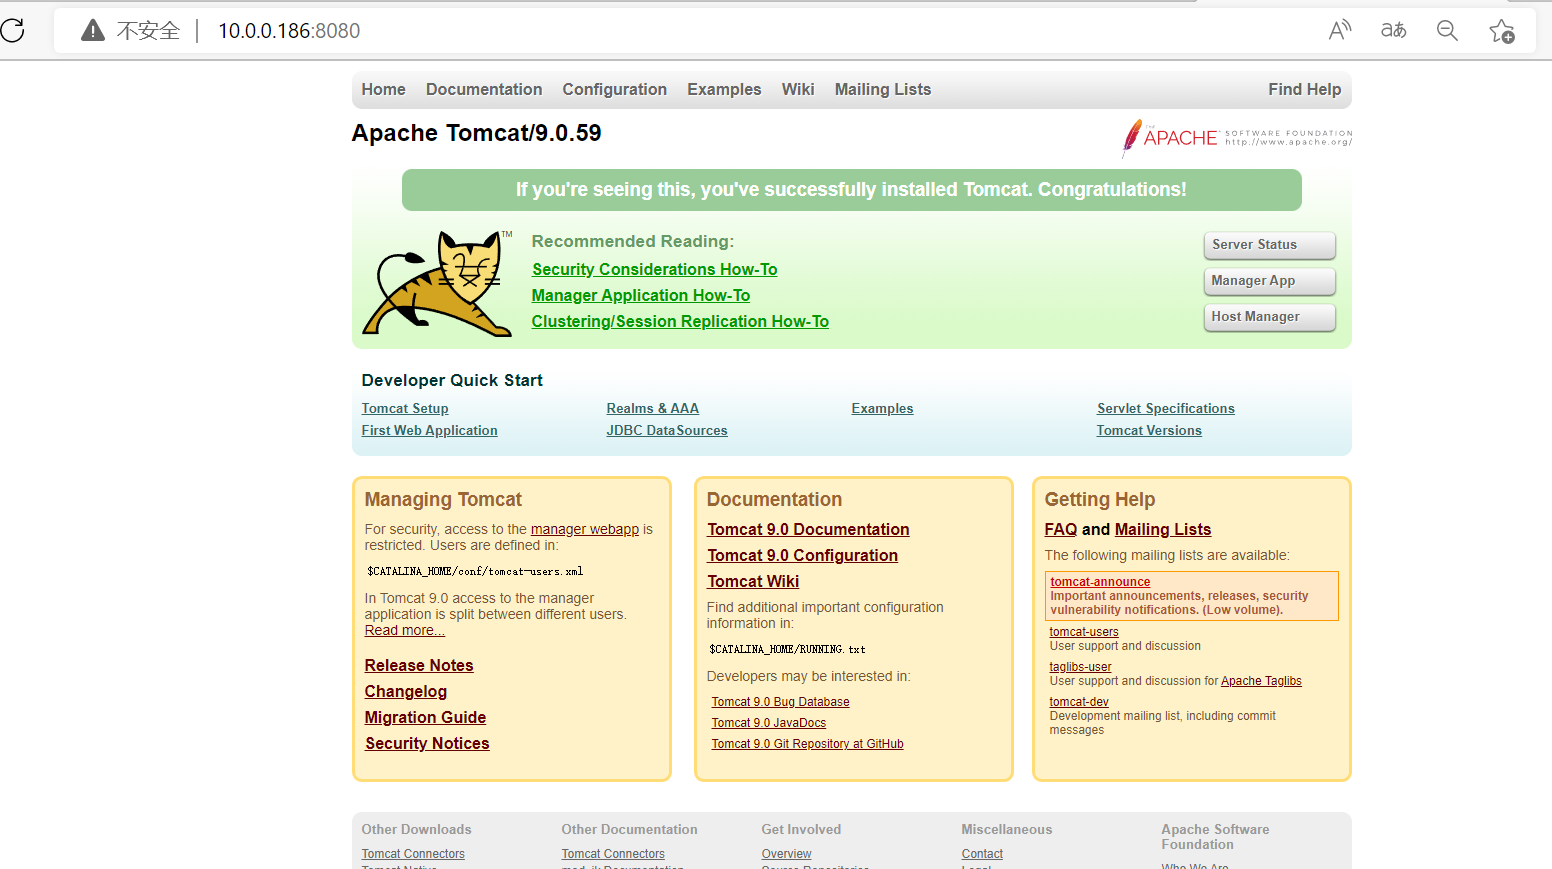Screen dimensions: 1552x869
Task: Click the Read more... link
Action: [404, 630]
